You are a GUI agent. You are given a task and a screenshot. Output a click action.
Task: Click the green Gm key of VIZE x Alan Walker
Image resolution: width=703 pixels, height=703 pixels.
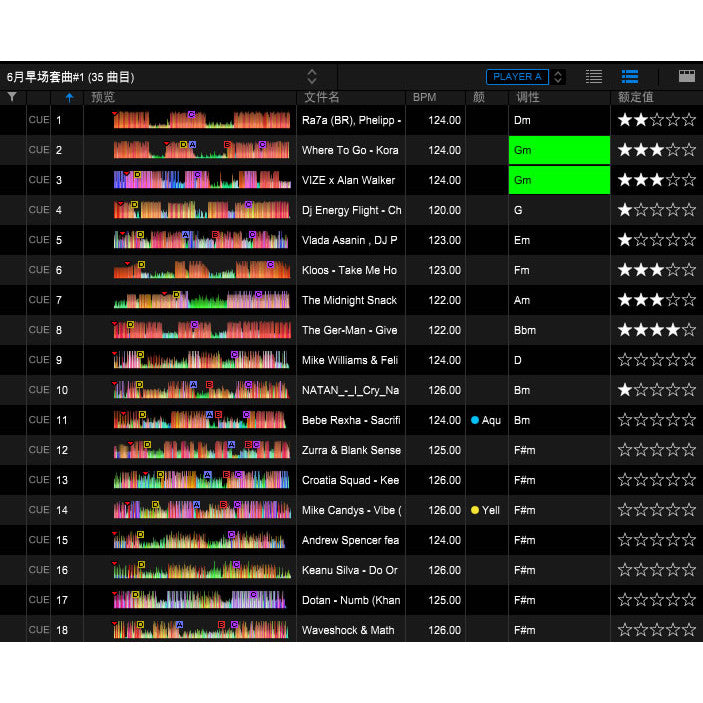559,180
